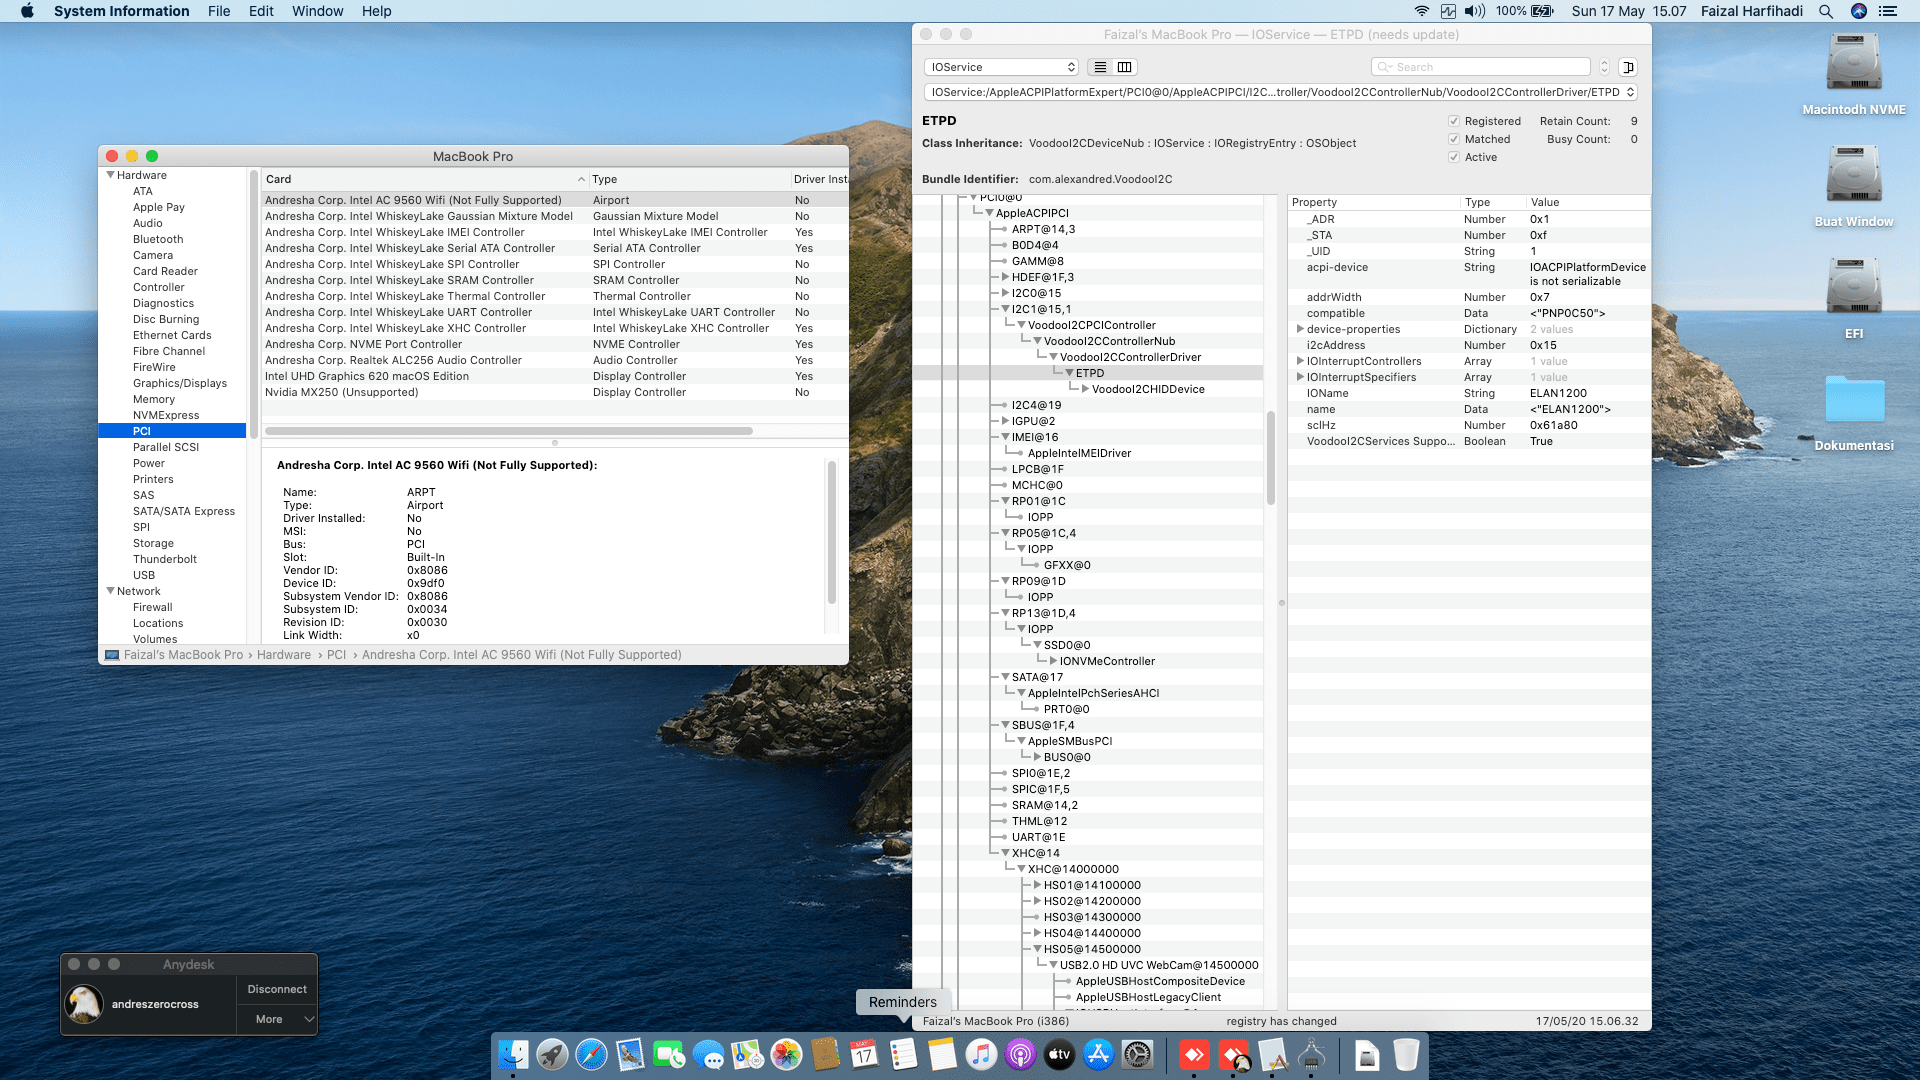Select the USB item in the sidebar
The width and height of the screenshot is (1920, 1080).
tap(144, 575)
